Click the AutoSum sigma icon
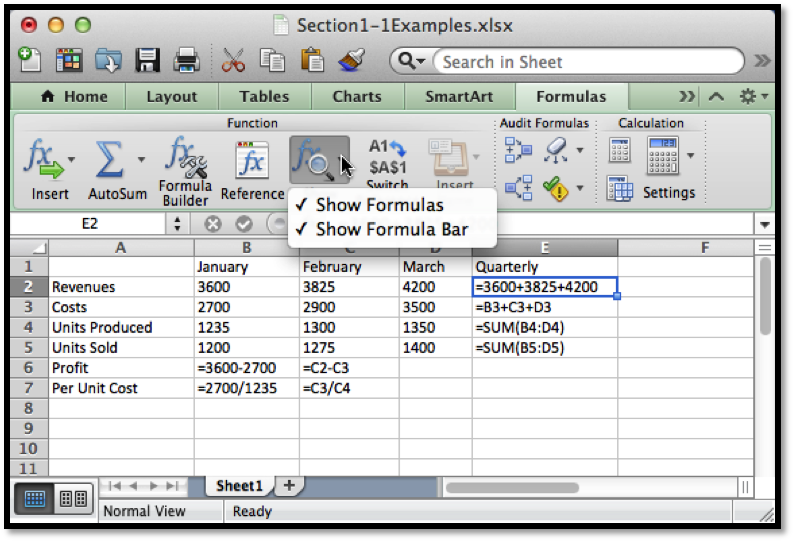 110,158
